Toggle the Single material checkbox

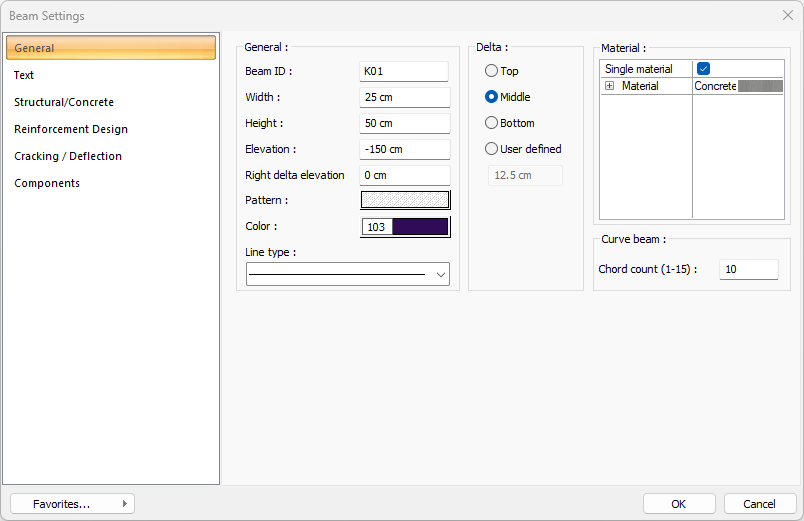point(704,69)
